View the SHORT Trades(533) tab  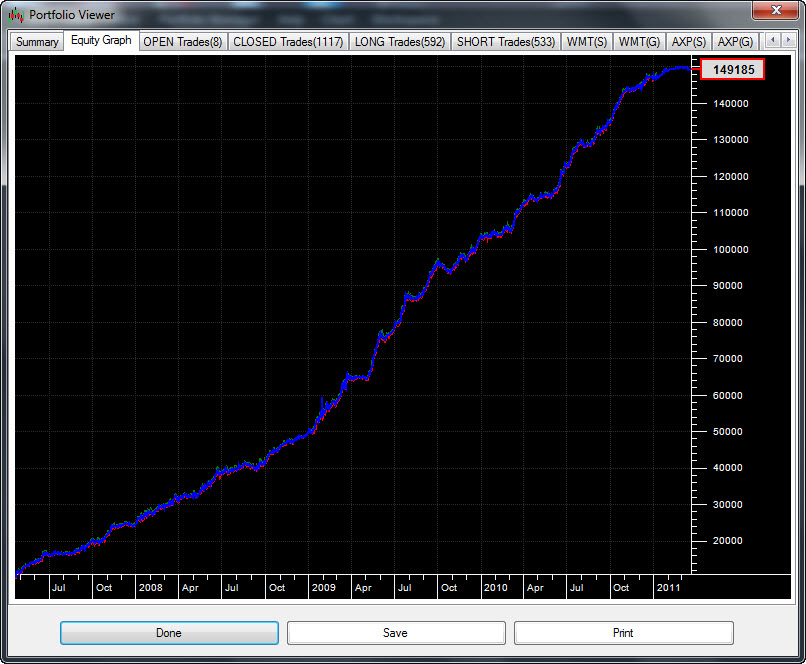(x=506, y=42)
